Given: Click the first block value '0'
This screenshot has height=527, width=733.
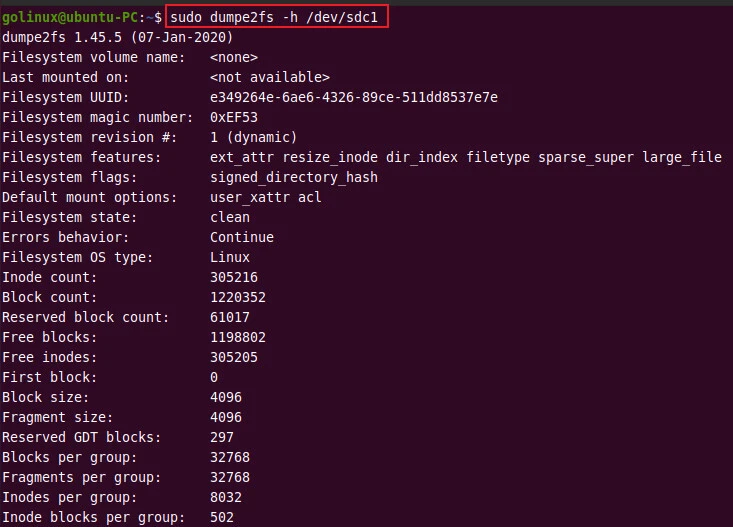Looking at the screenshot, I should coord(214,377).
